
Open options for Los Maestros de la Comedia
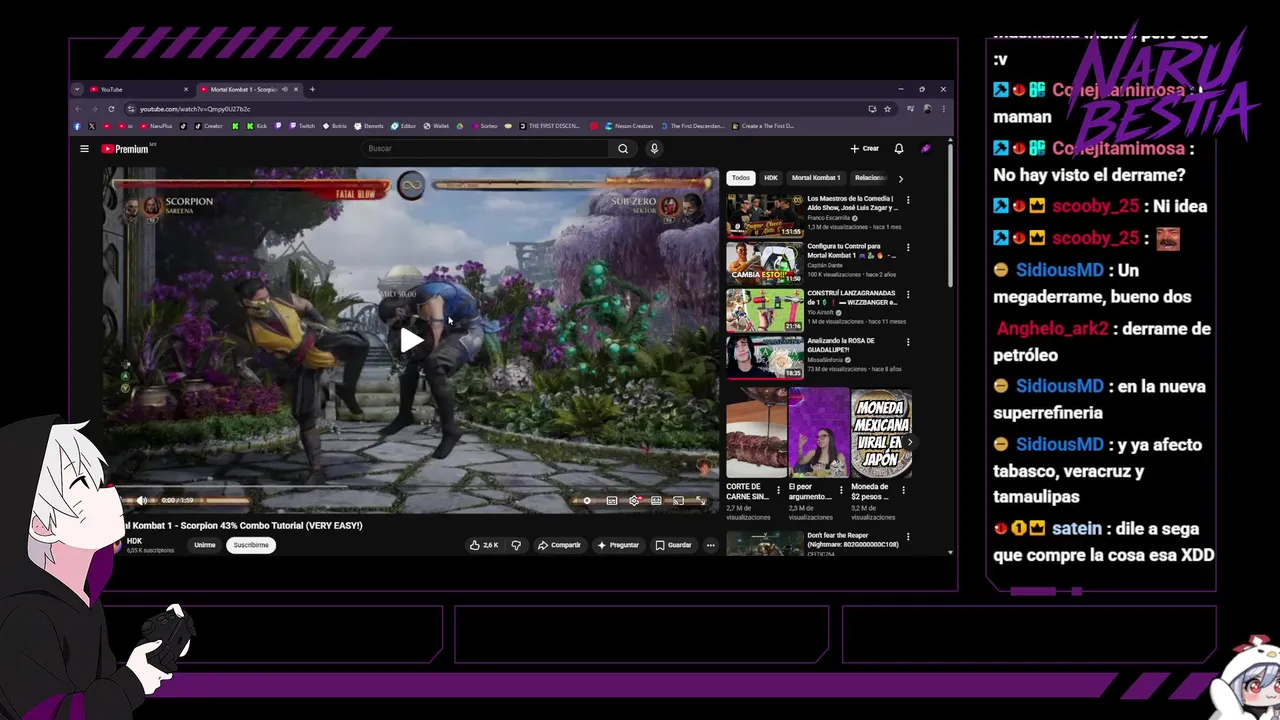908,200
